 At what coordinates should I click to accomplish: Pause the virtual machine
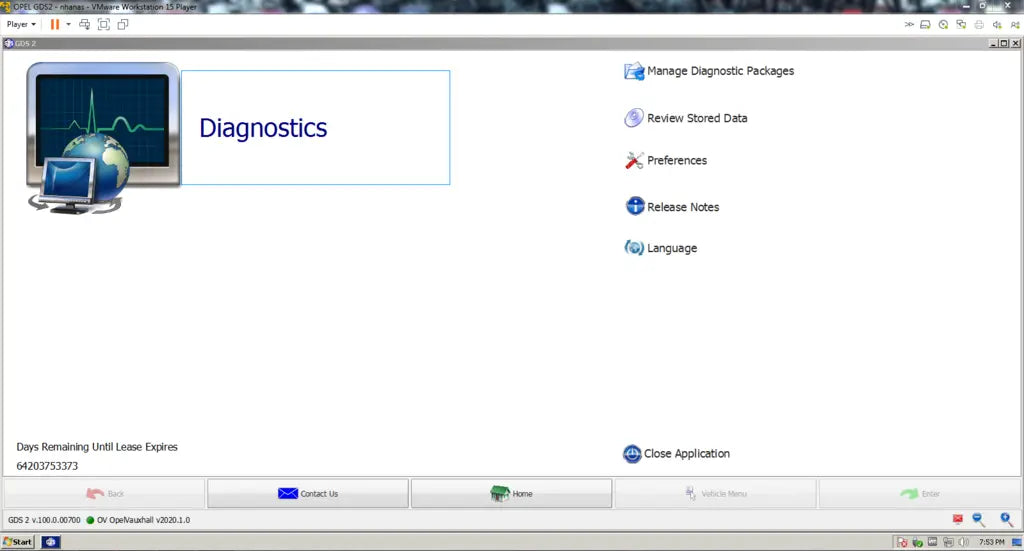click(x=55, y=24)
